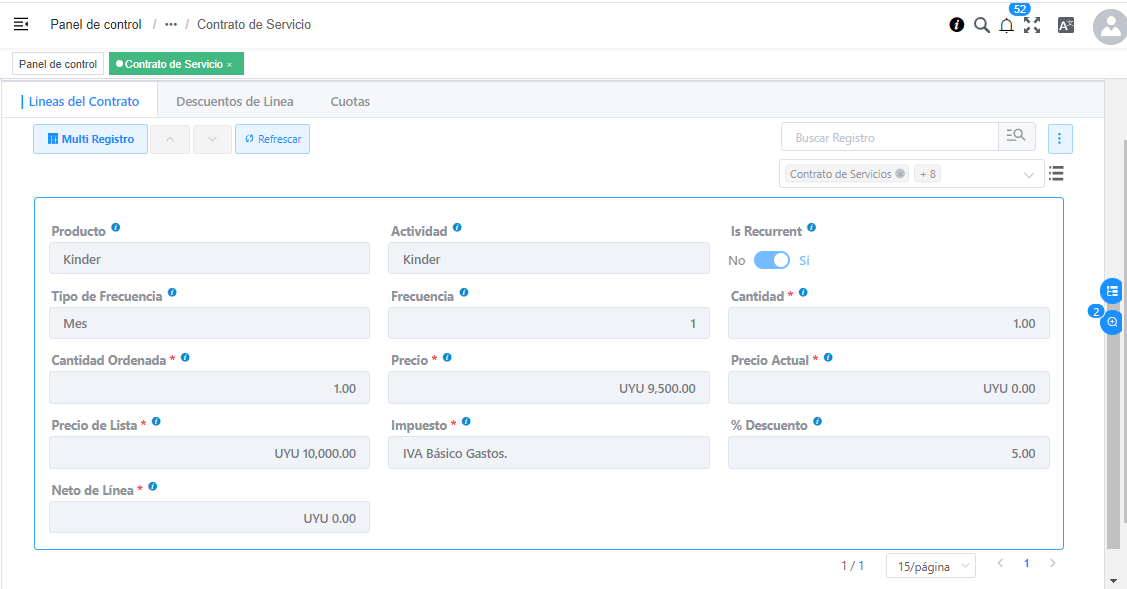Remove the Contrato de Servicios filter tag
Screen dimensions: 1127x589
pos(900,174)
